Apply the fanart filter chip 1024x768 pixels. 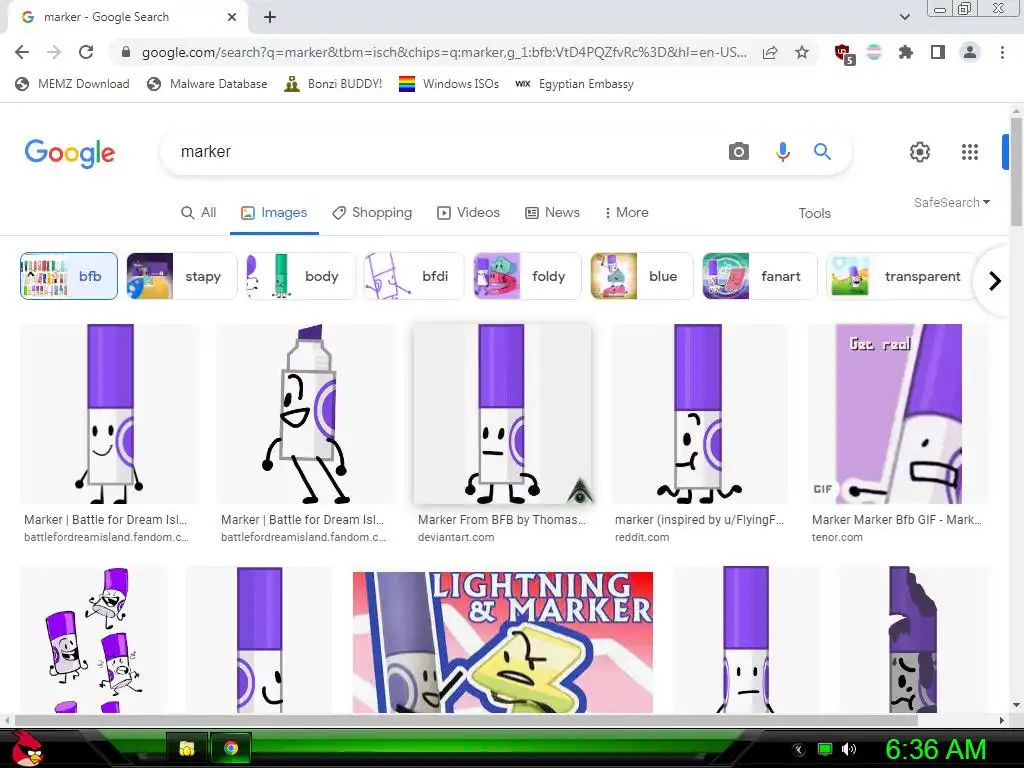point(760,276)
